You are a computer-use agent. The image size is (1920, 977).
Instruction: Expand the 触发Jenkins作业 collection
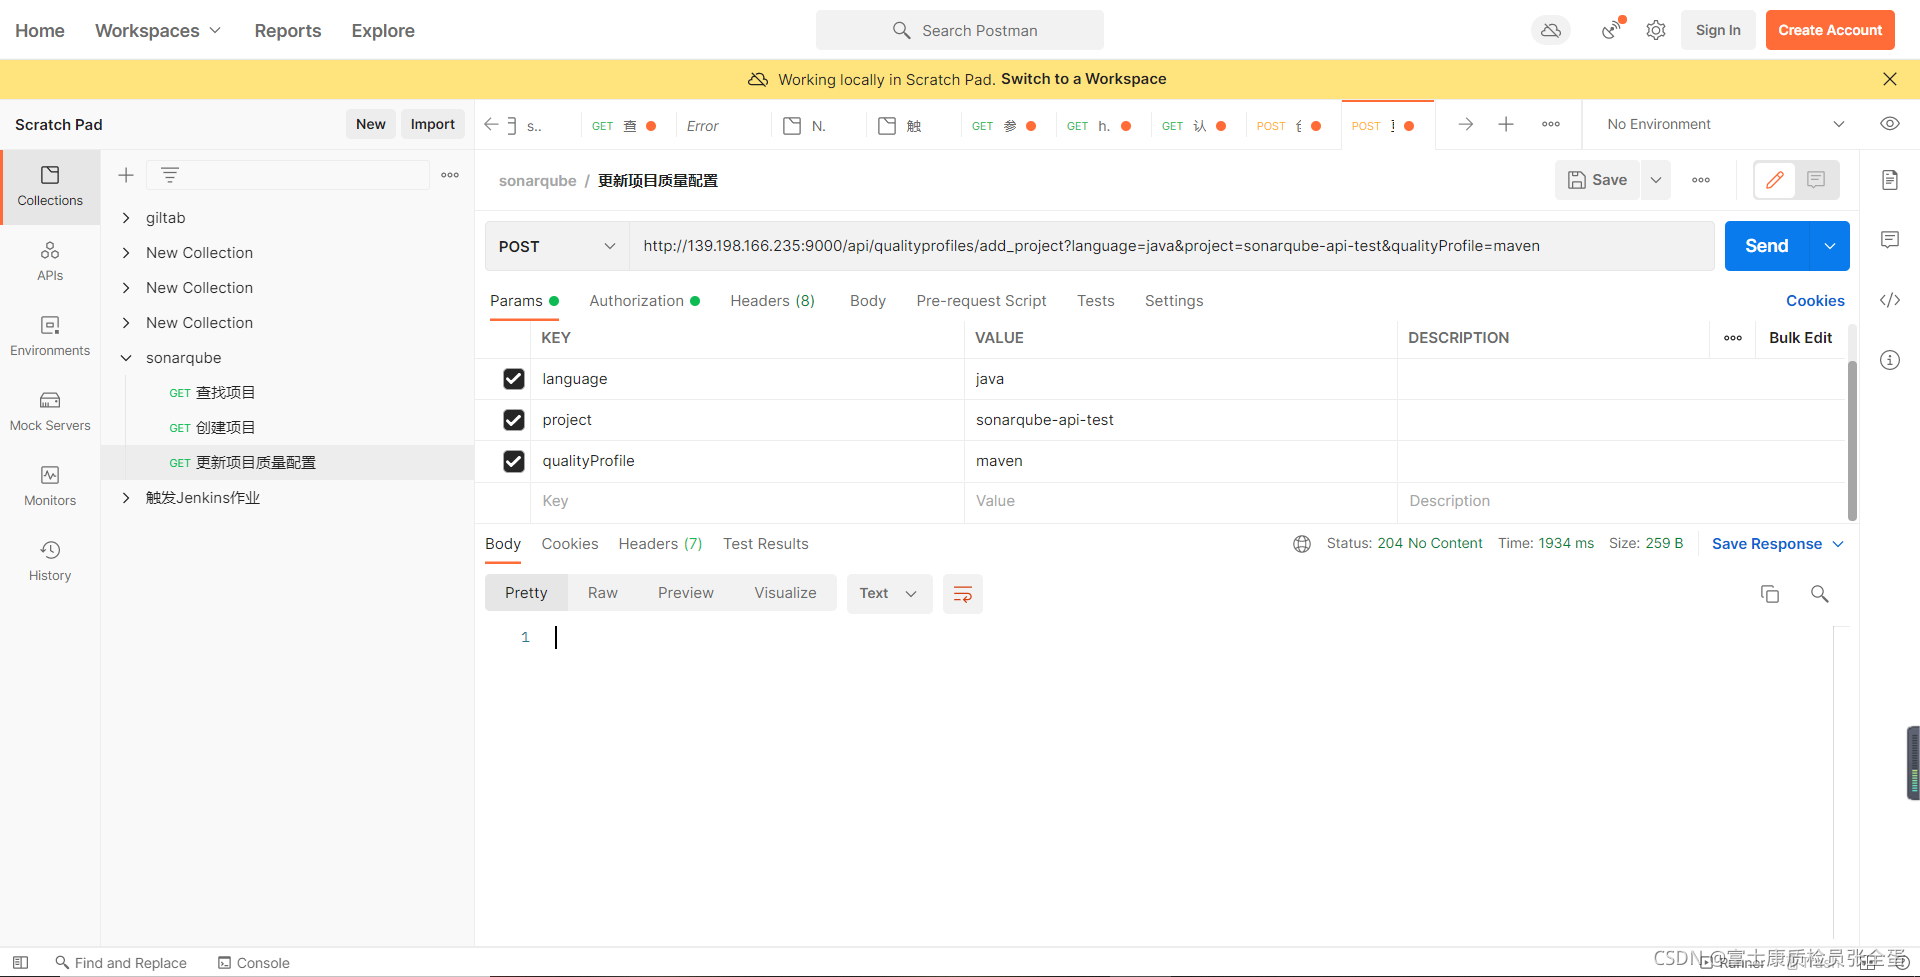(x=126, y=498)
